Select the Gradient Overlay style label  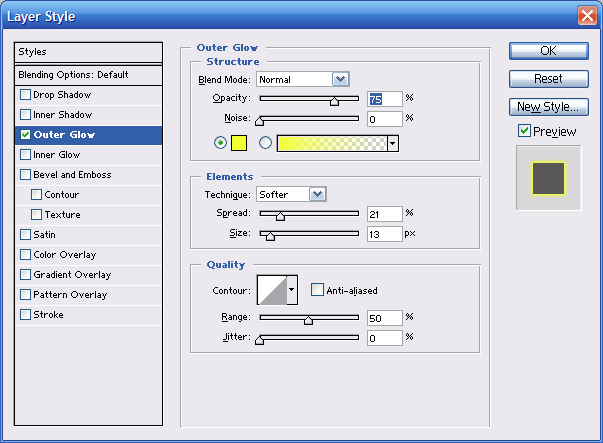72,275
